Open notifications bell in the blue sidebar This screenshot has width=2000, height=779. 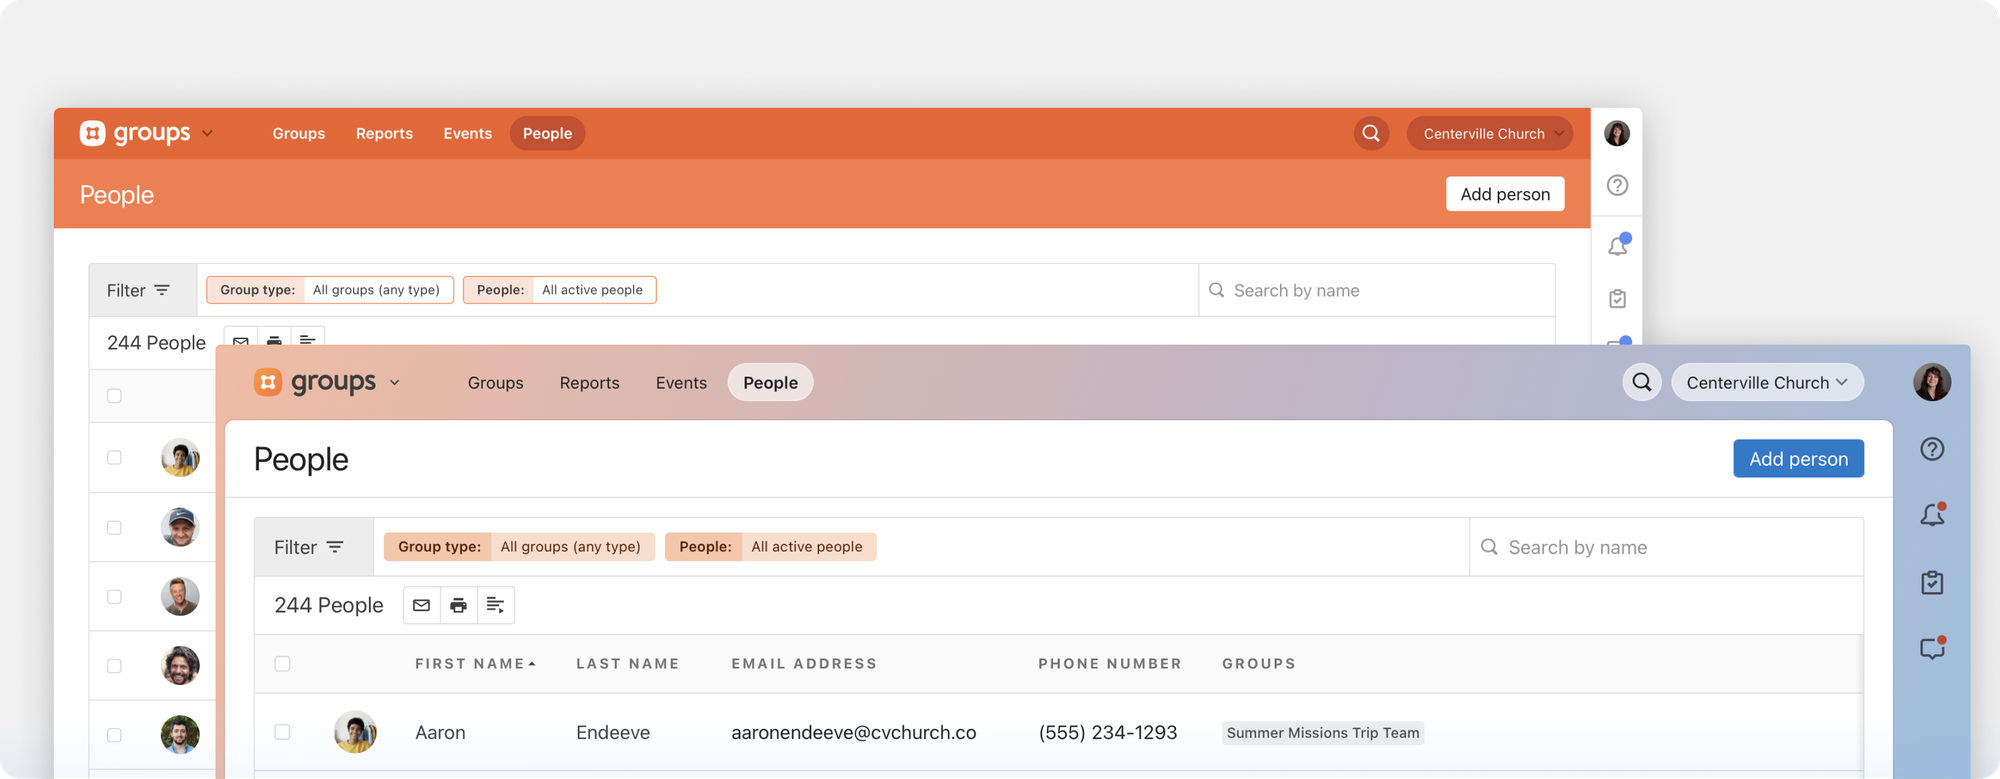coord(1932,515)
